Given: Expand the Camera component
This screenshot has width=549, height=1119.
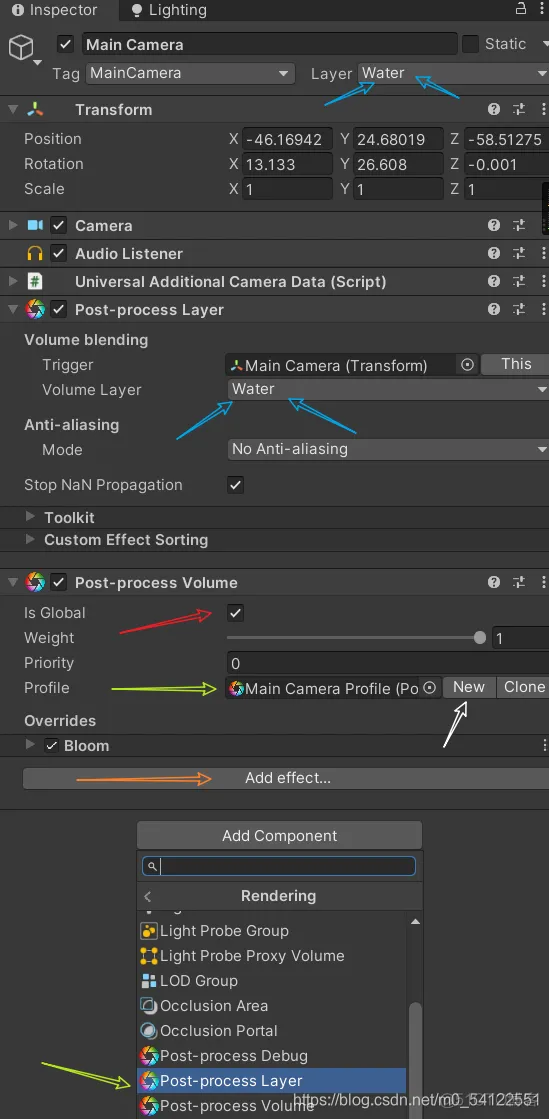Looking at the screenshot, I should (13, 226).
